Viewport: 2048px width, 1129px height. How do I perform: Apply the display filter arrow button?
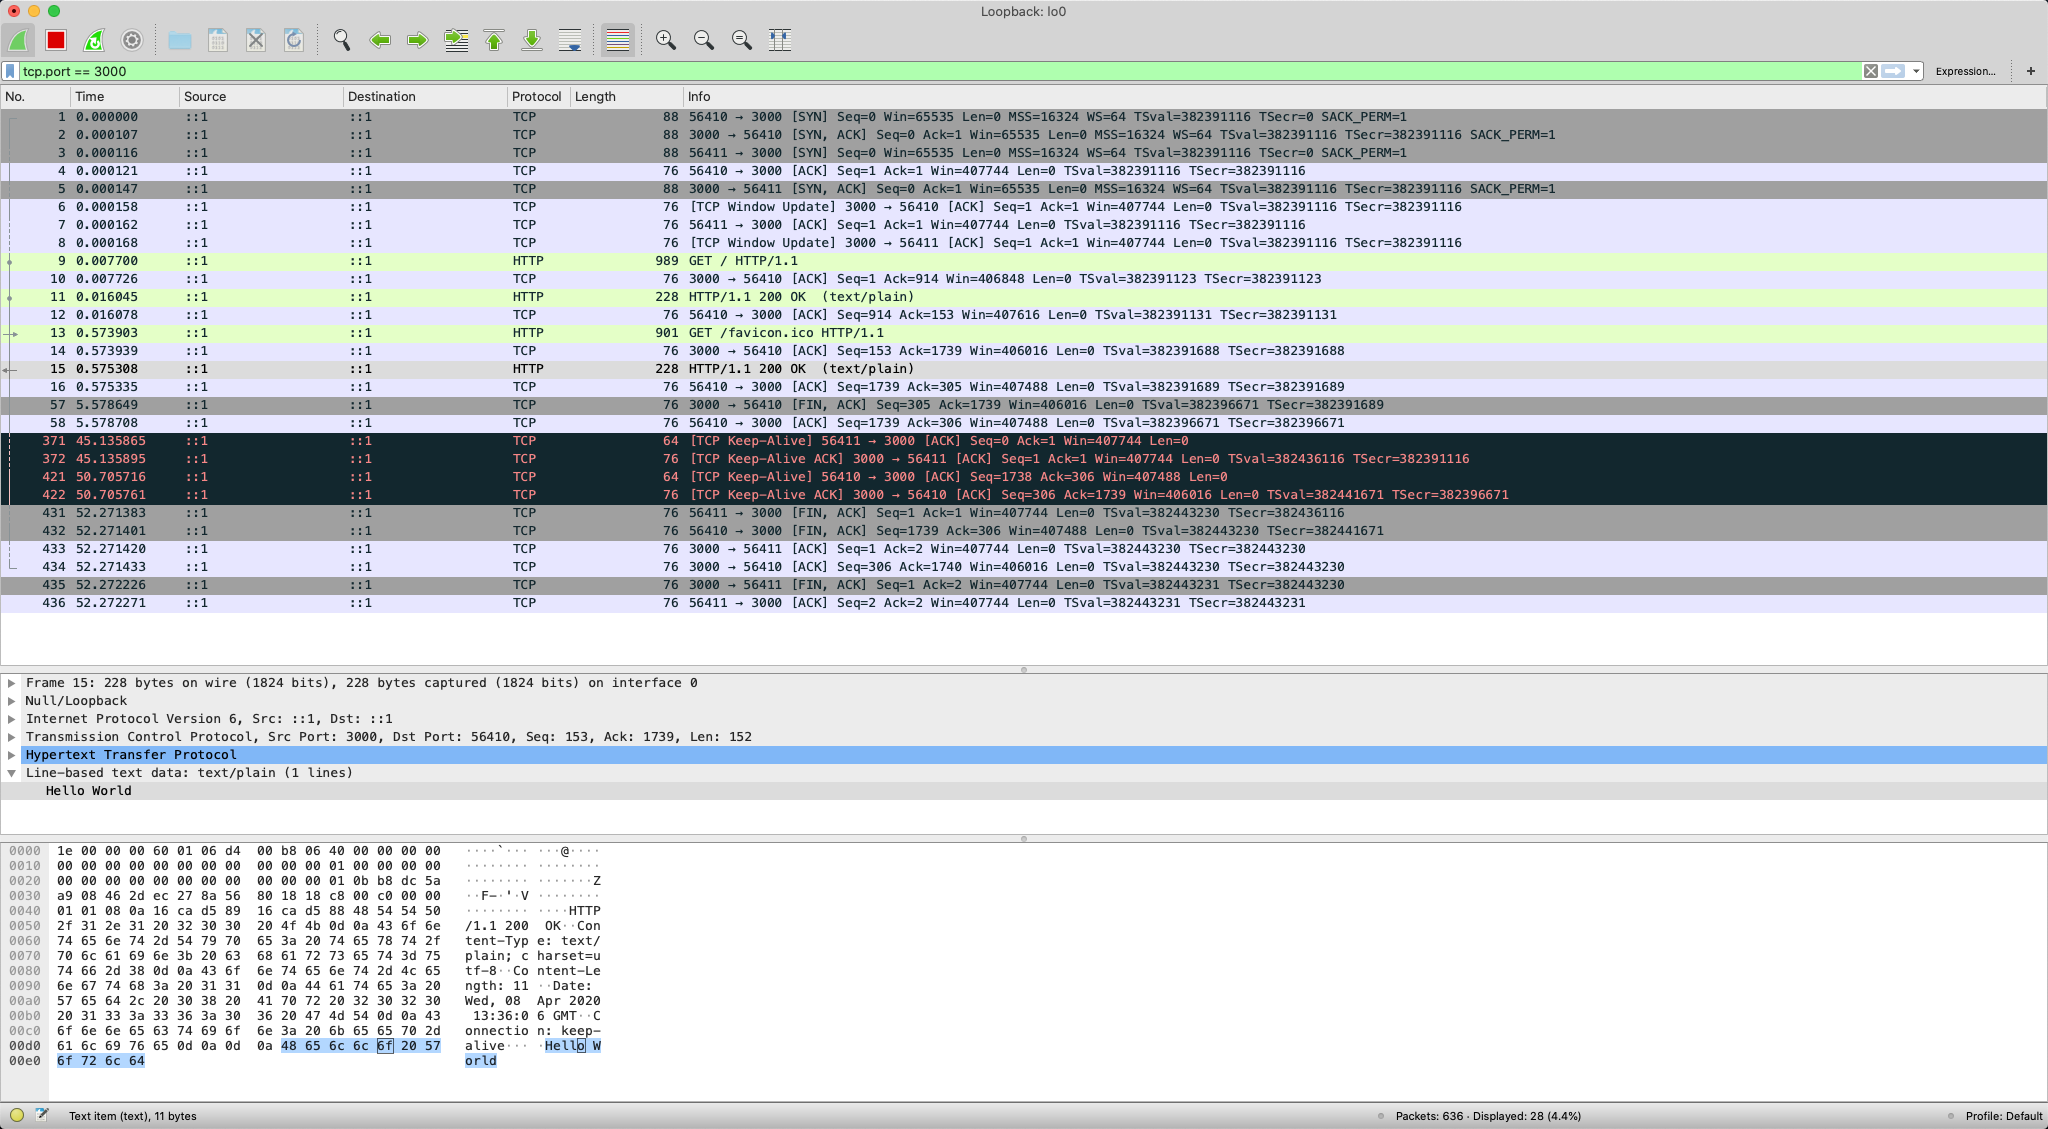[x=1893, y=71]
